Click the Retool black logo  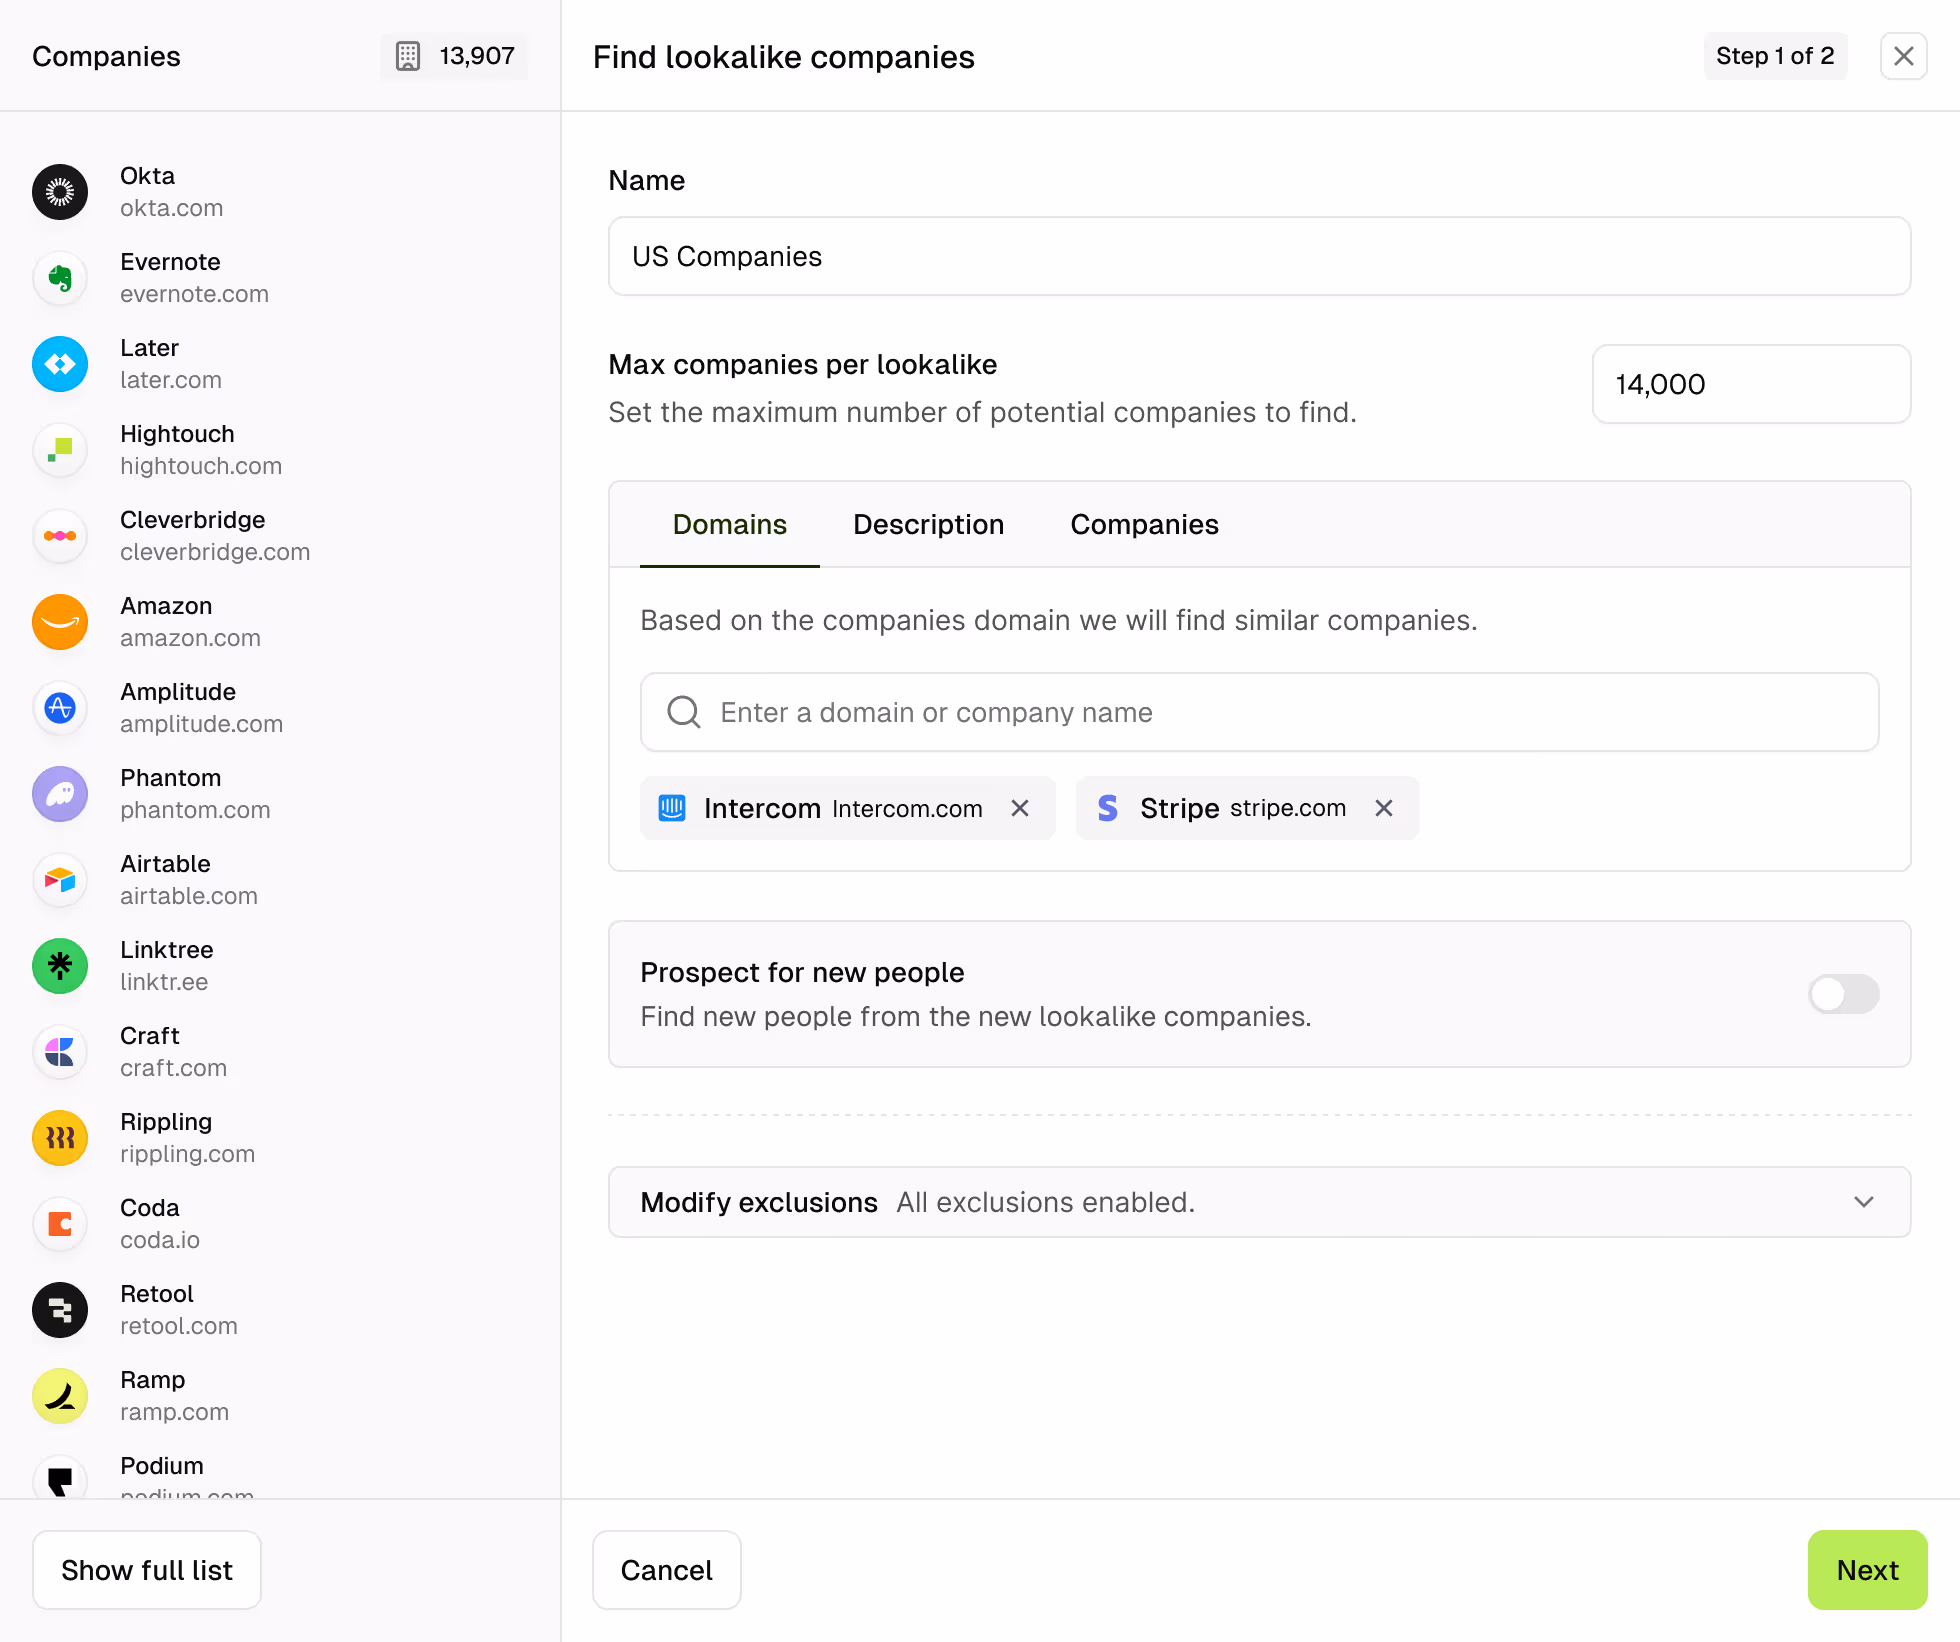60,1310
